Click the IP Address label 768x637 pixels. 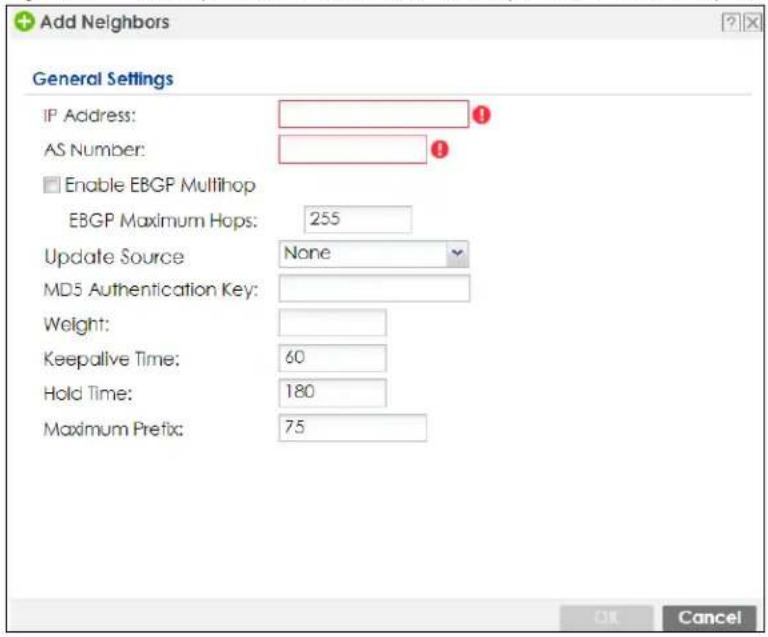(x=90, y=116)
